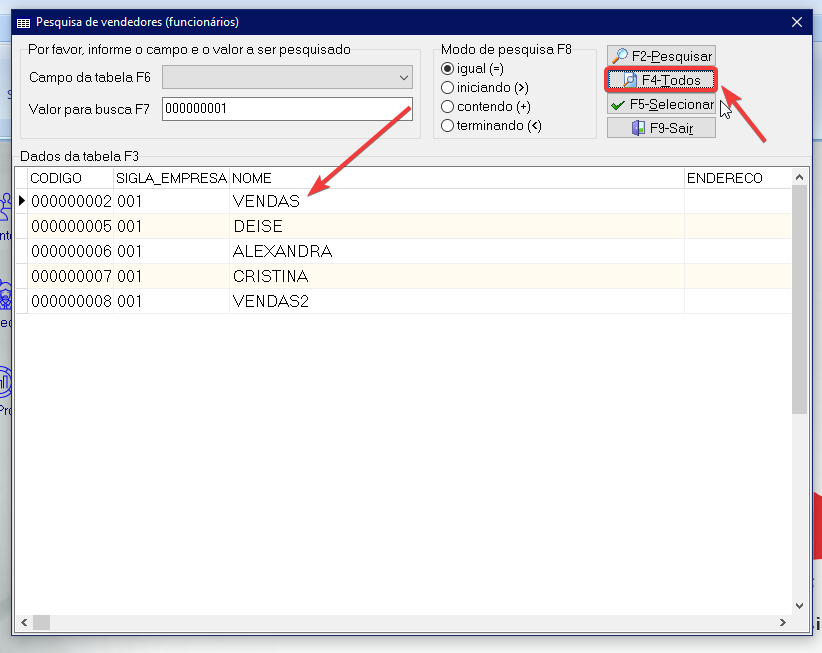Select the igual (=) search mode

[448, 69]
